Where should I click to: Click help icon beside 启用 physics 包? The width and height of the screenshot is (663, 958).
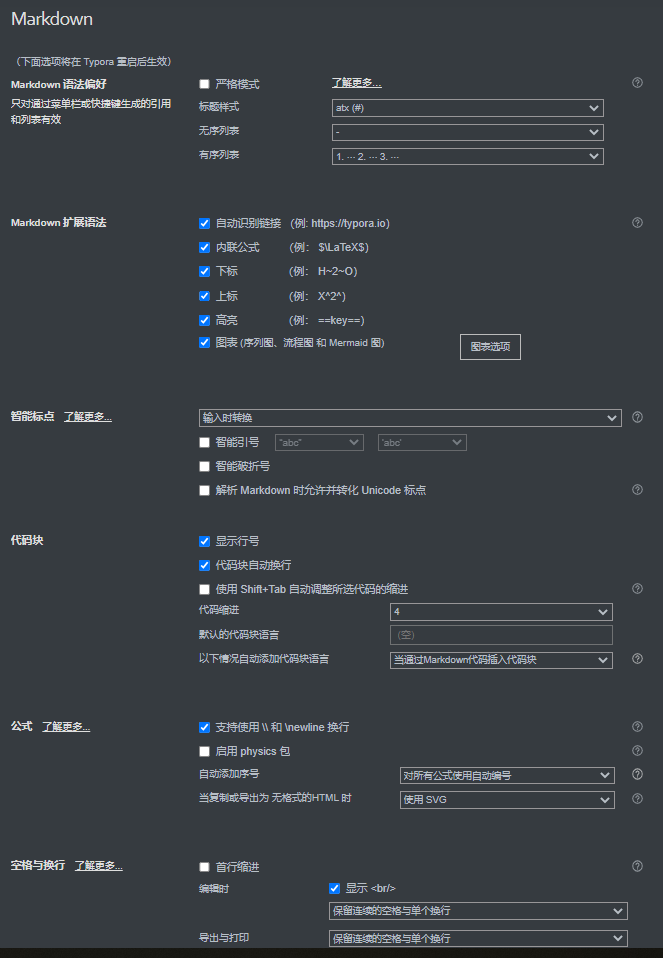point(637,751)
